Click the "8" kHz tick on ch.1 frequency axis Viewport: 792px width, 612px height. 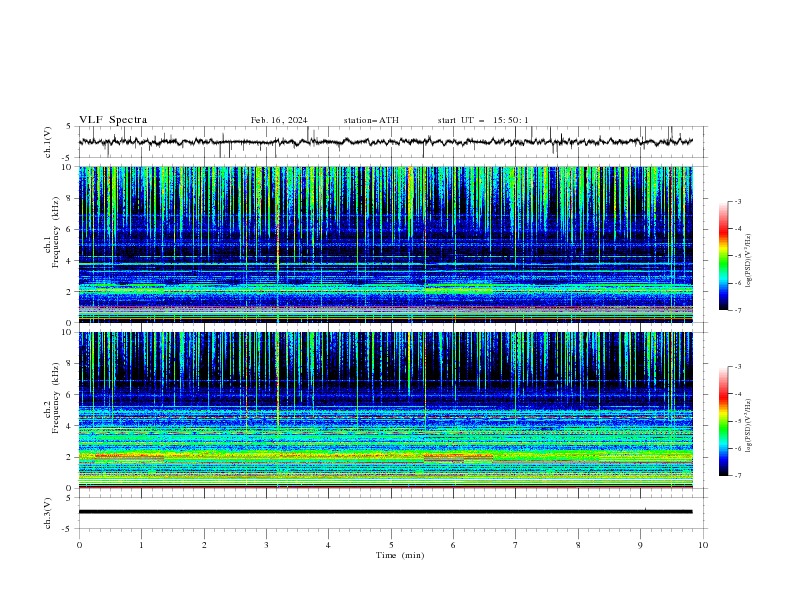click(71, 198)
